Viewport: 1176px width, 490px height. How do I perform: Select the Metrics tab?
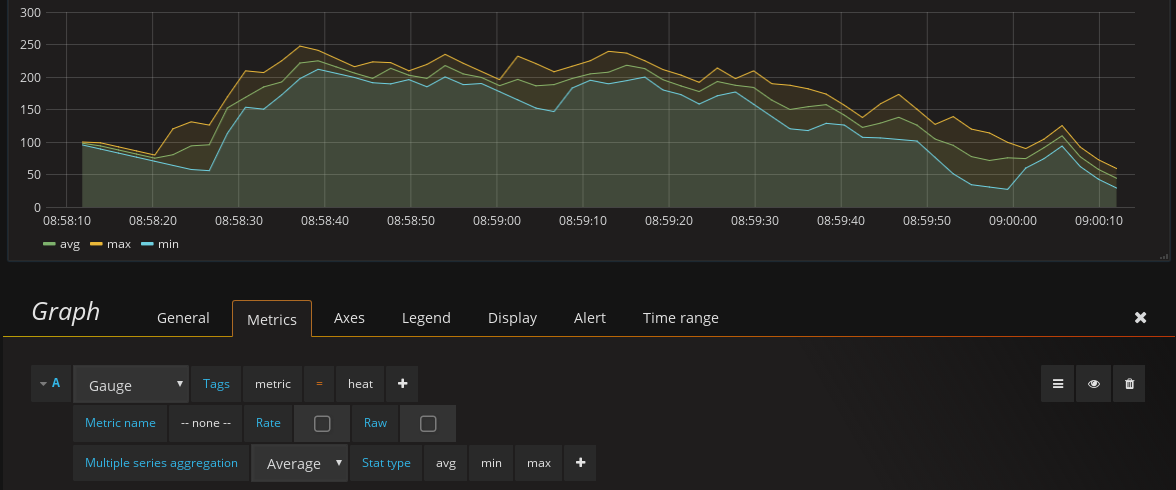pos(272,318)
